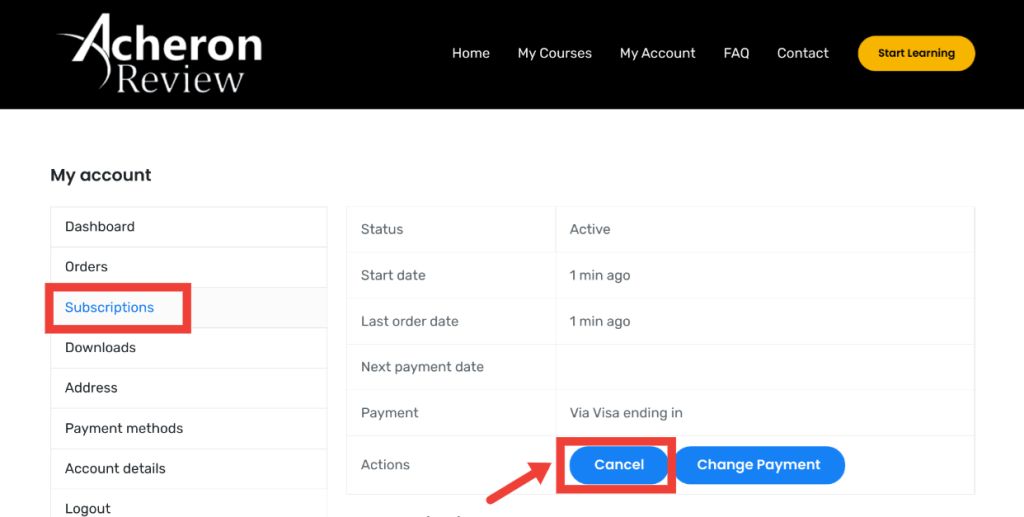Open Payment methods sidebar item
Viewport: 1024px width, 517px height.
point(124,428)
